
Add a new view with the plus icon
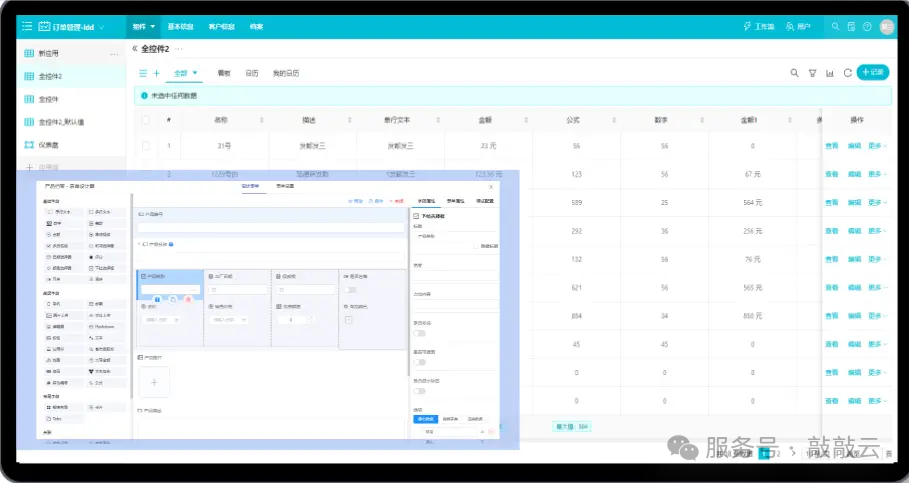click(x=157, y=73)
